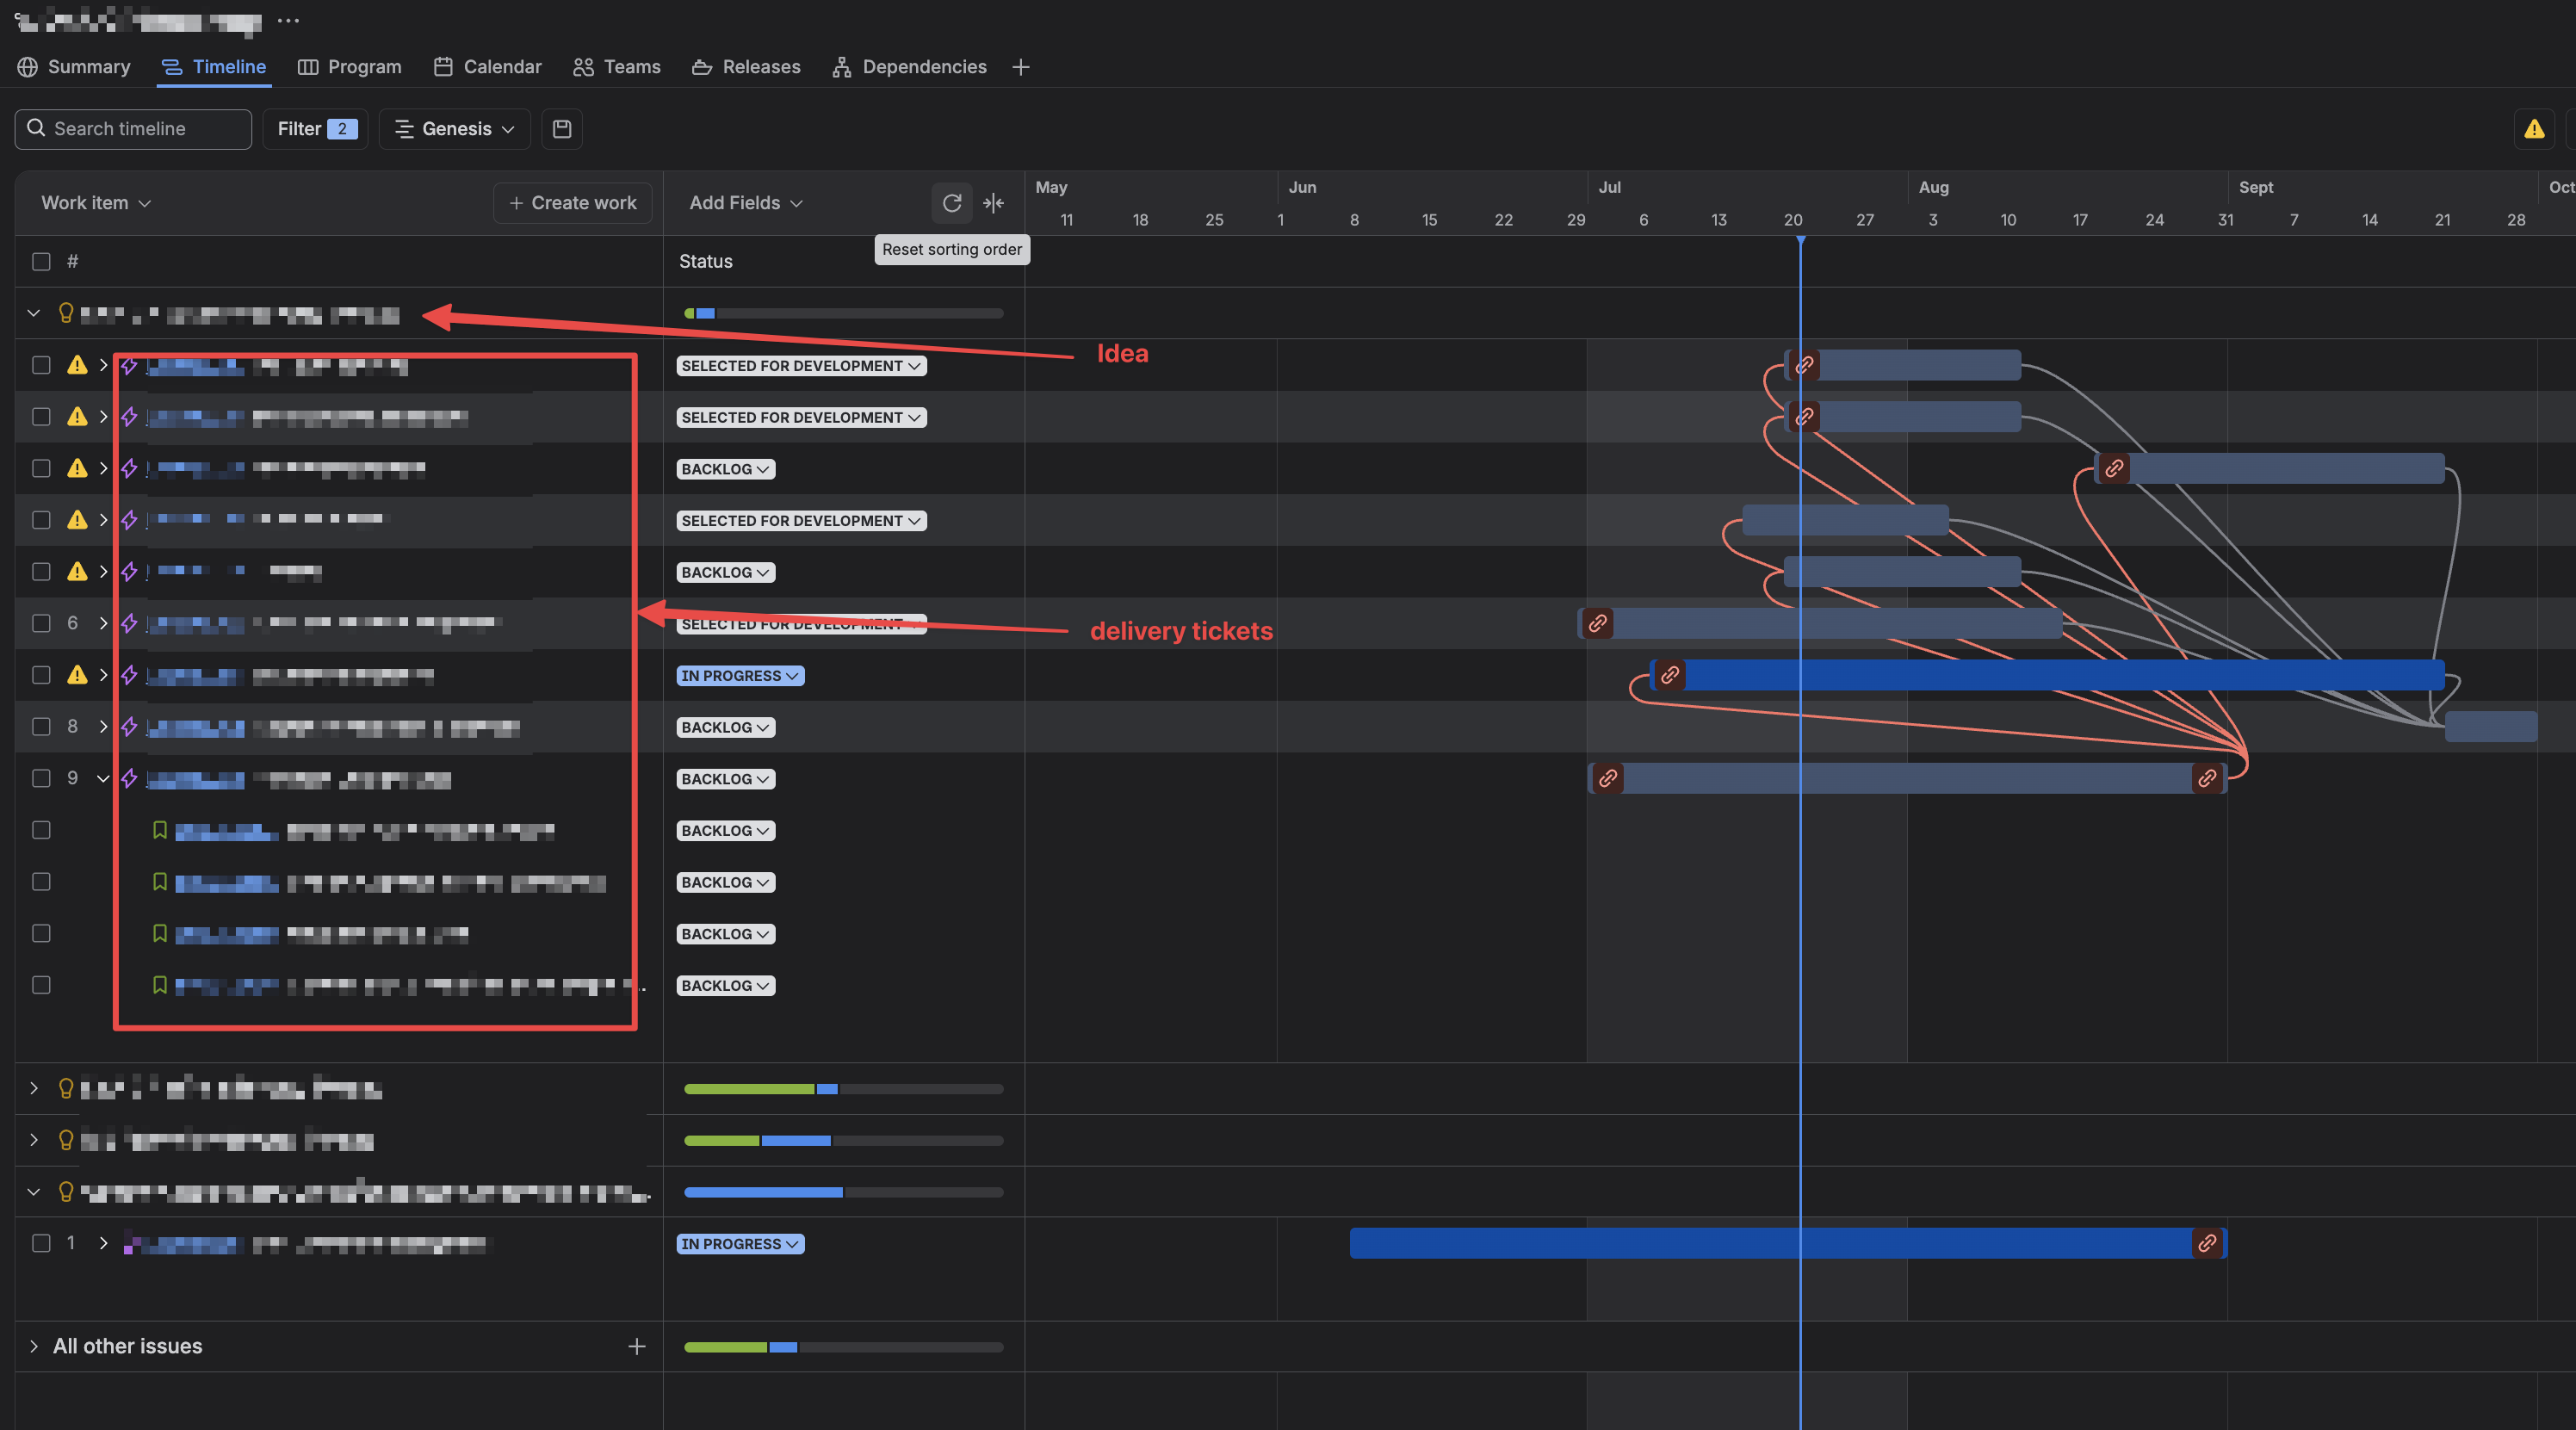Open the Genesis view dropdown
Image resolution: width=2576 pixels, height=1430 pixels.
pos(455,129)
